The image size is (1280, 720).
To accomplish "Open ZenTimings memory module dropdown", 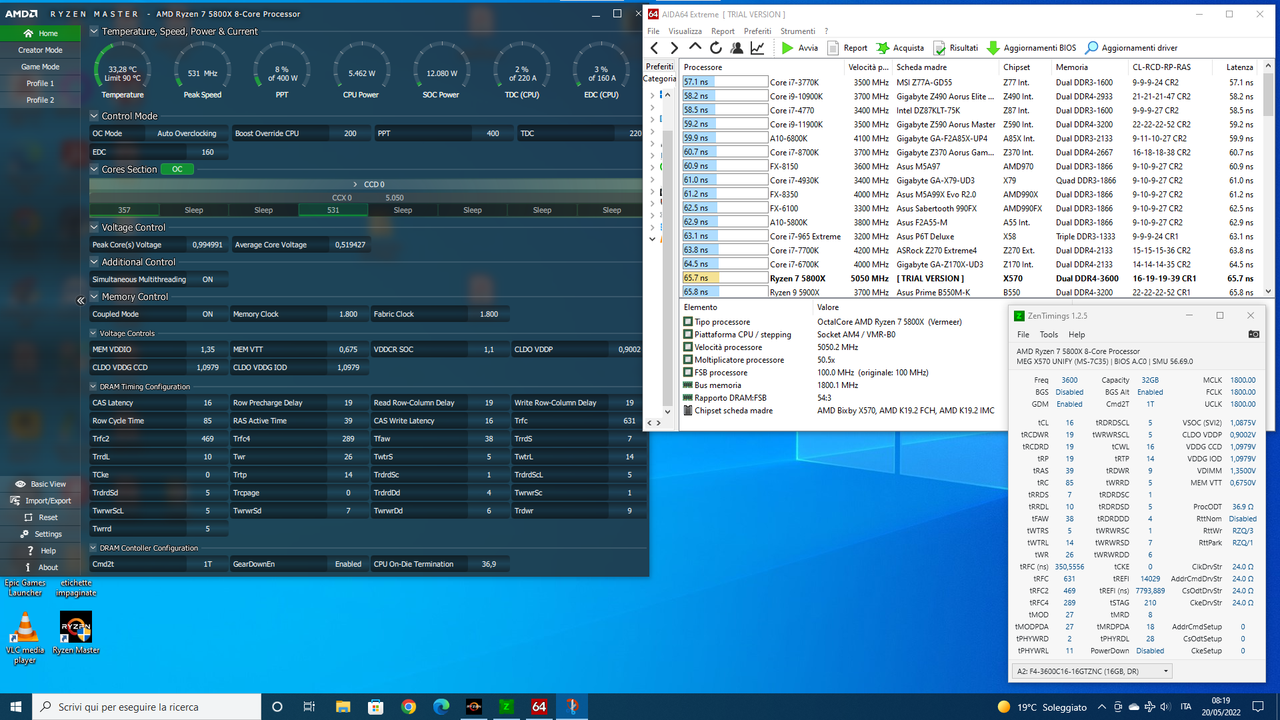I will pyautogui.click(x=1092, y=671).
